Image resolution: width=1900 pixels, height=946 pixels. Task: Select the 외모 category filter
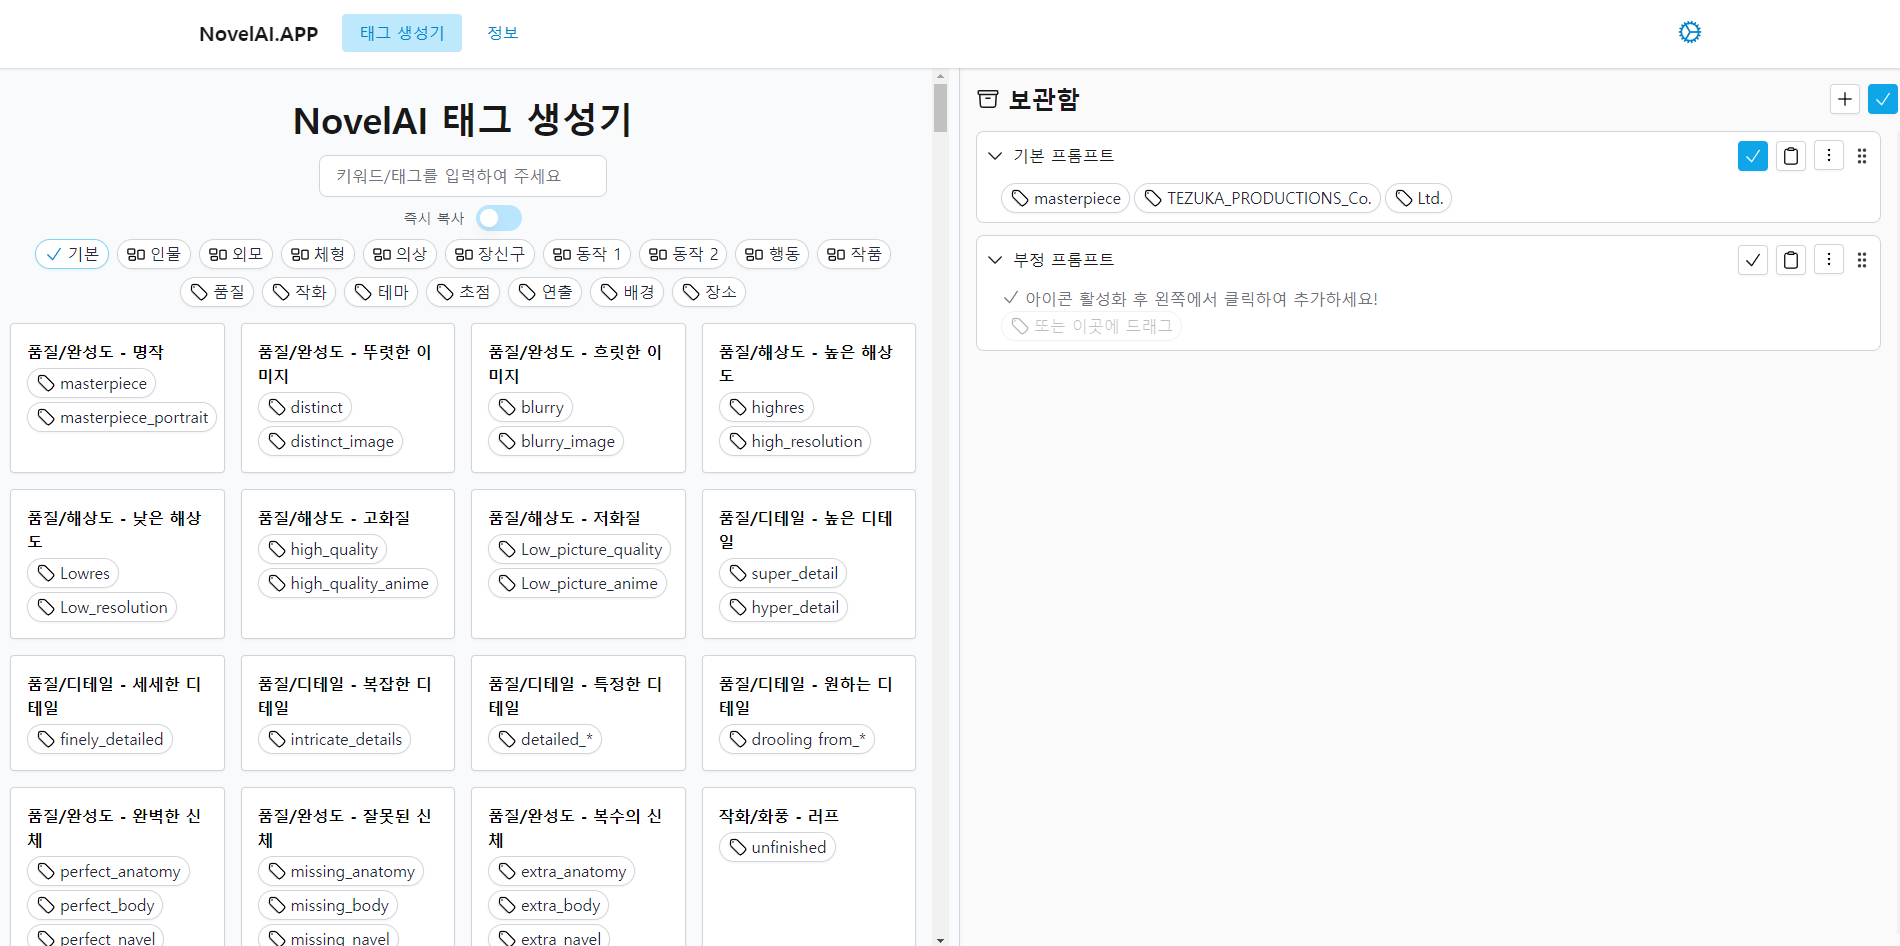pyautogui.click(x=236, y=254)
